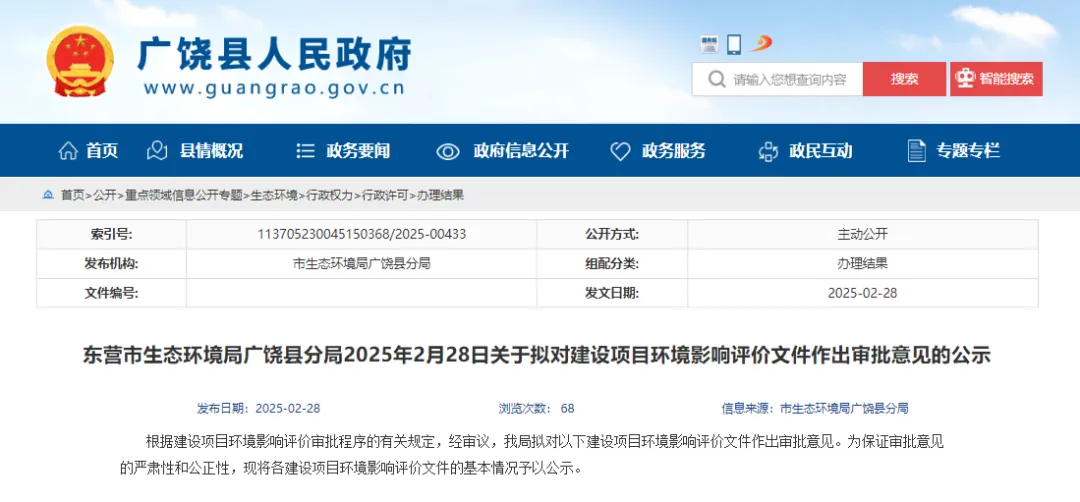Click the 智能搜索 button
Viewport: 1080px width, 502px height.
click(x=997, y=79)
